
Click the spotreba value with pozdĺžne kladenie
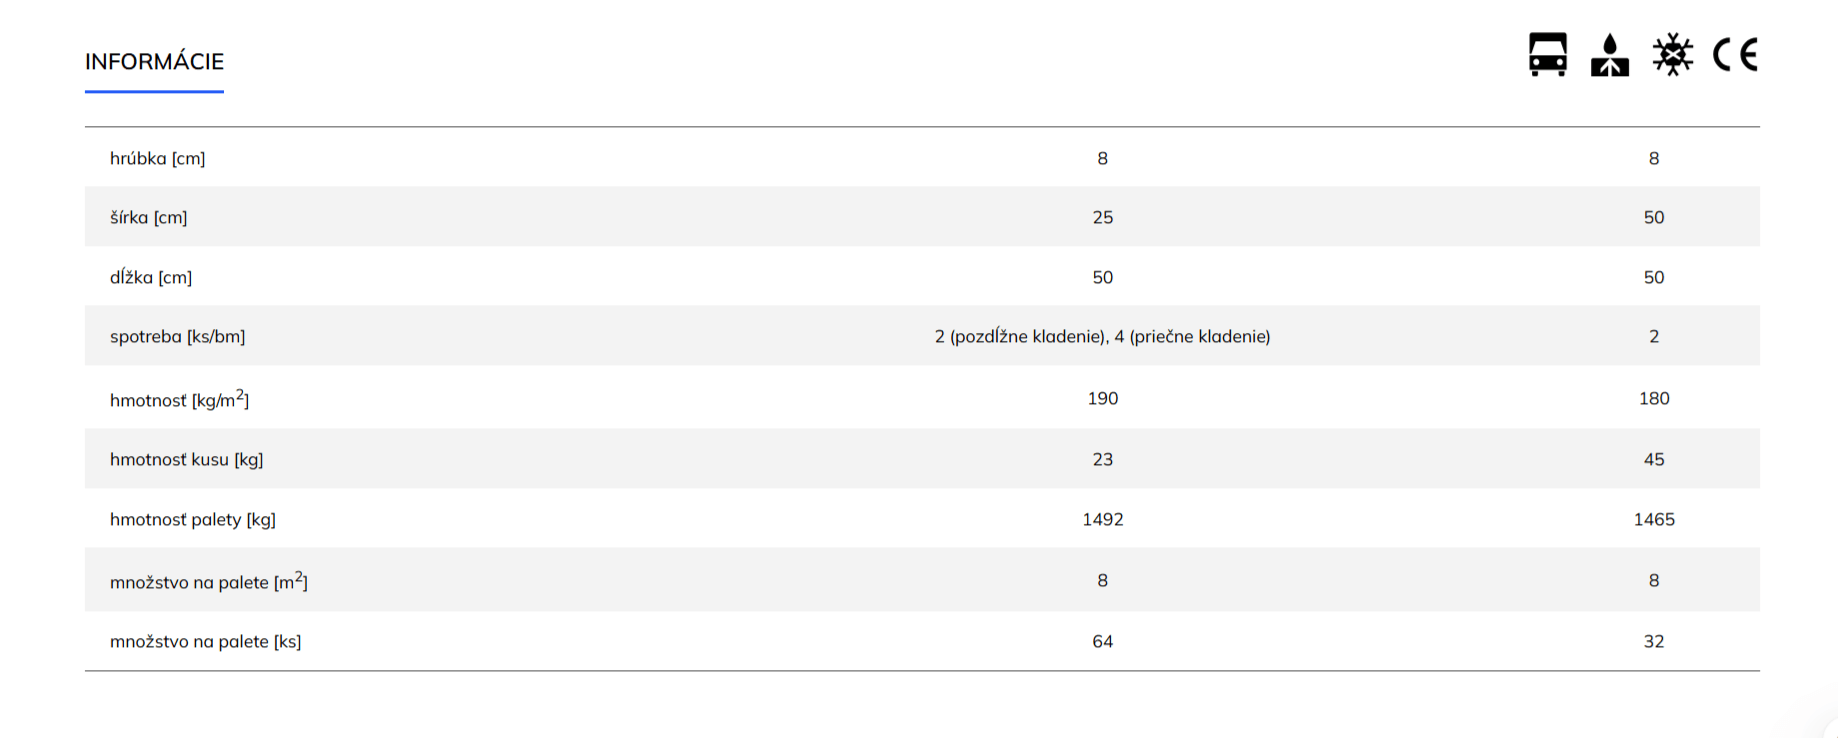point(1102,336)
